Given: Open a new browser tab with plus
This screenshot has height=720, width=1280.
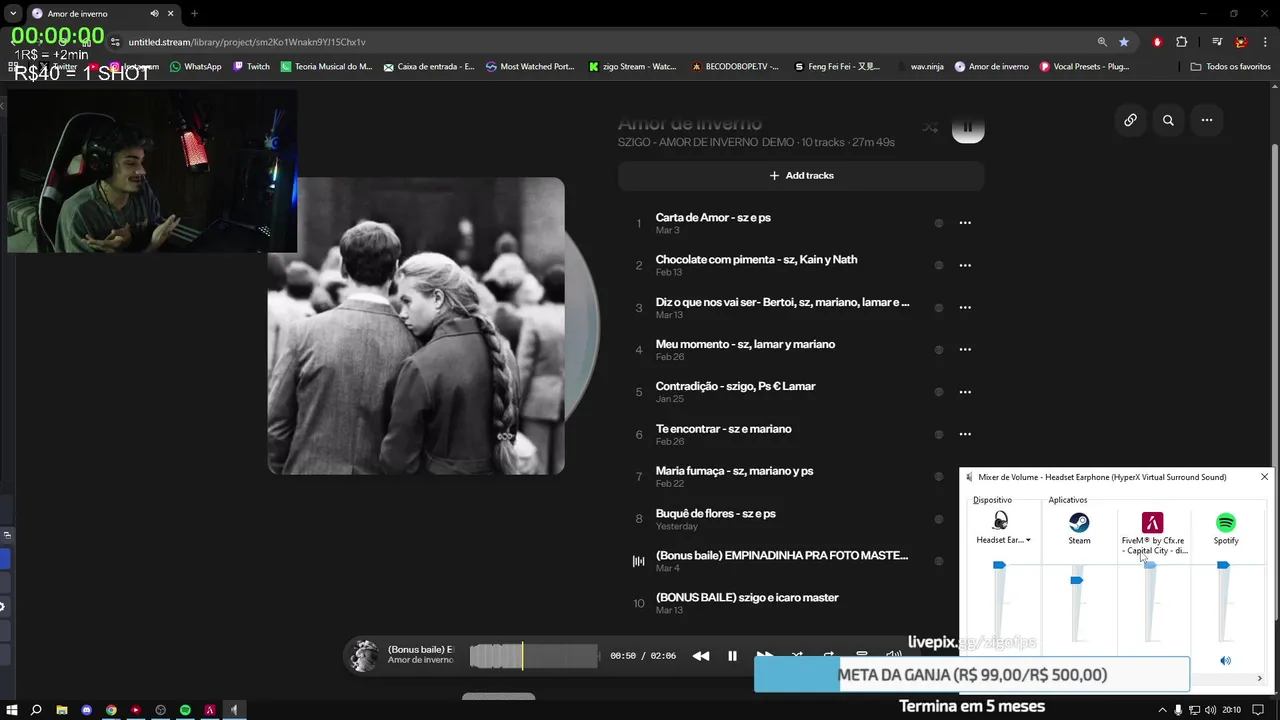Looking at the screenshot, I should click(194, 14).
